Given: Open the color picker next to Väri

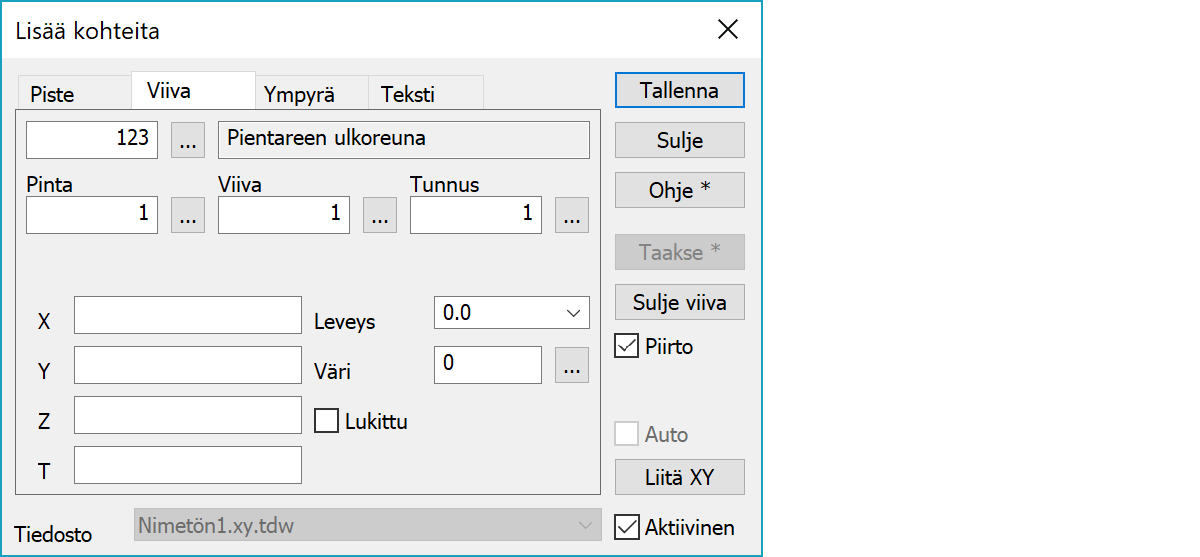Looking at the screenshot, I should [x=572, y=366].
